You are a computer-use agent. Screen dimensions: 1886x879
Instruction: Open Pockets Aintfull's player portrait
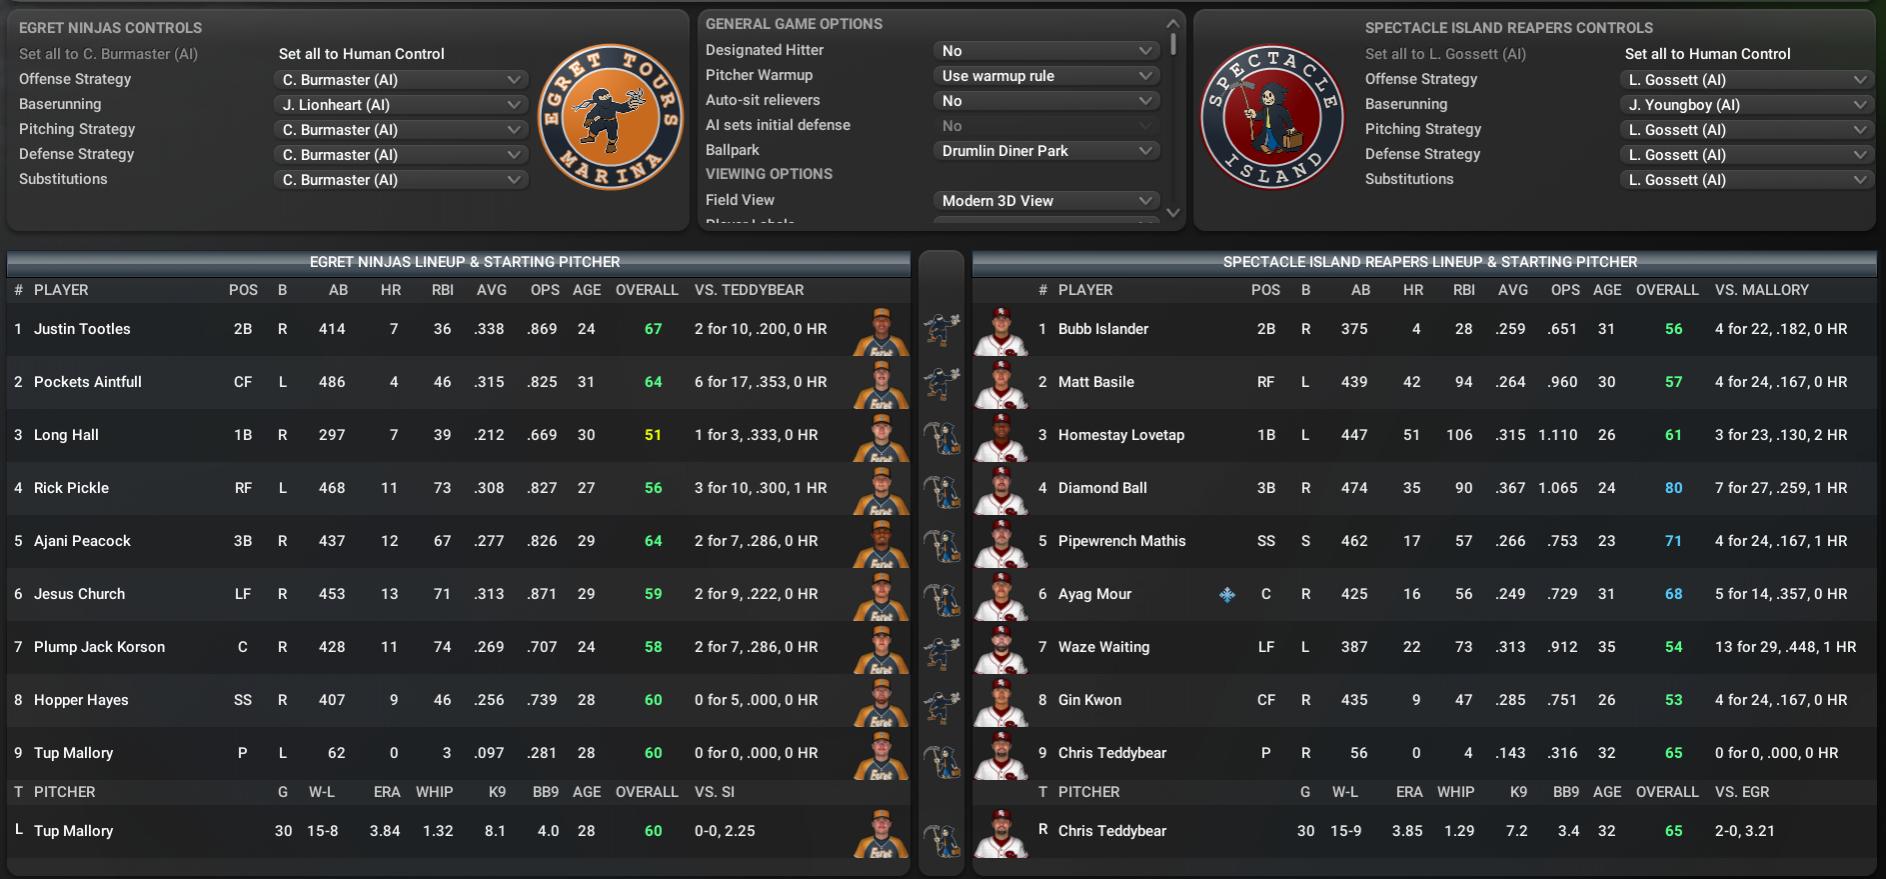click(x=881, y=383)
